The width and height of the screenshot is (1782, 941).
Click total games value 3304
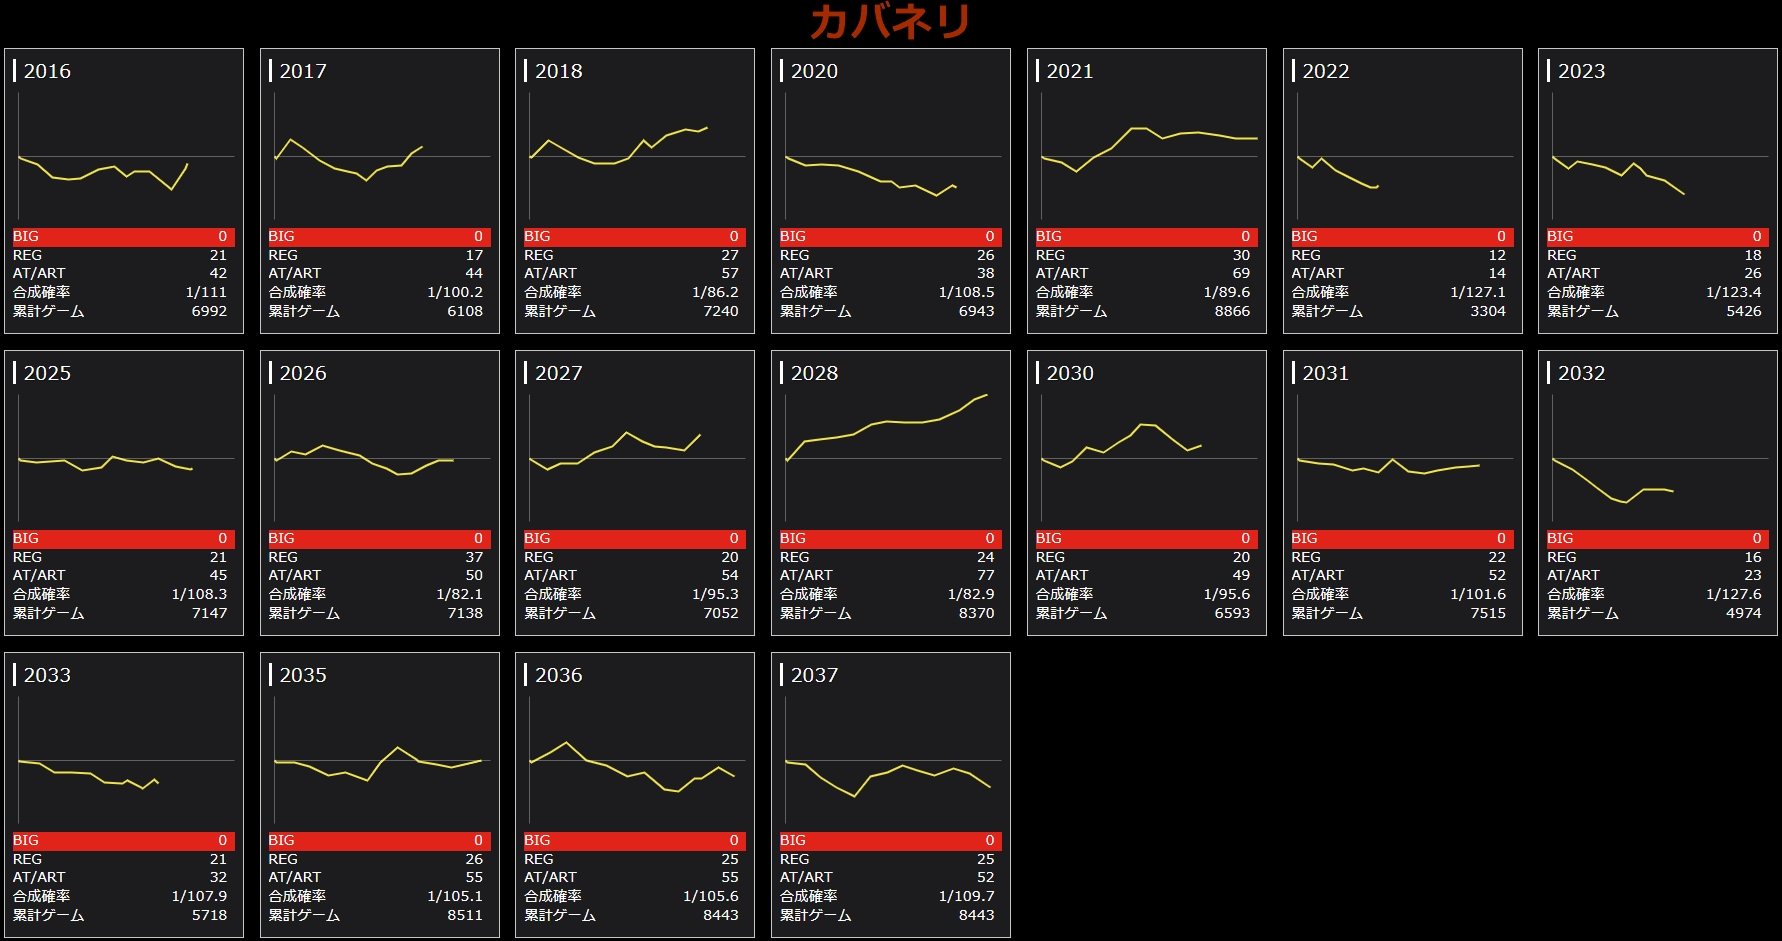point(1488,311)
